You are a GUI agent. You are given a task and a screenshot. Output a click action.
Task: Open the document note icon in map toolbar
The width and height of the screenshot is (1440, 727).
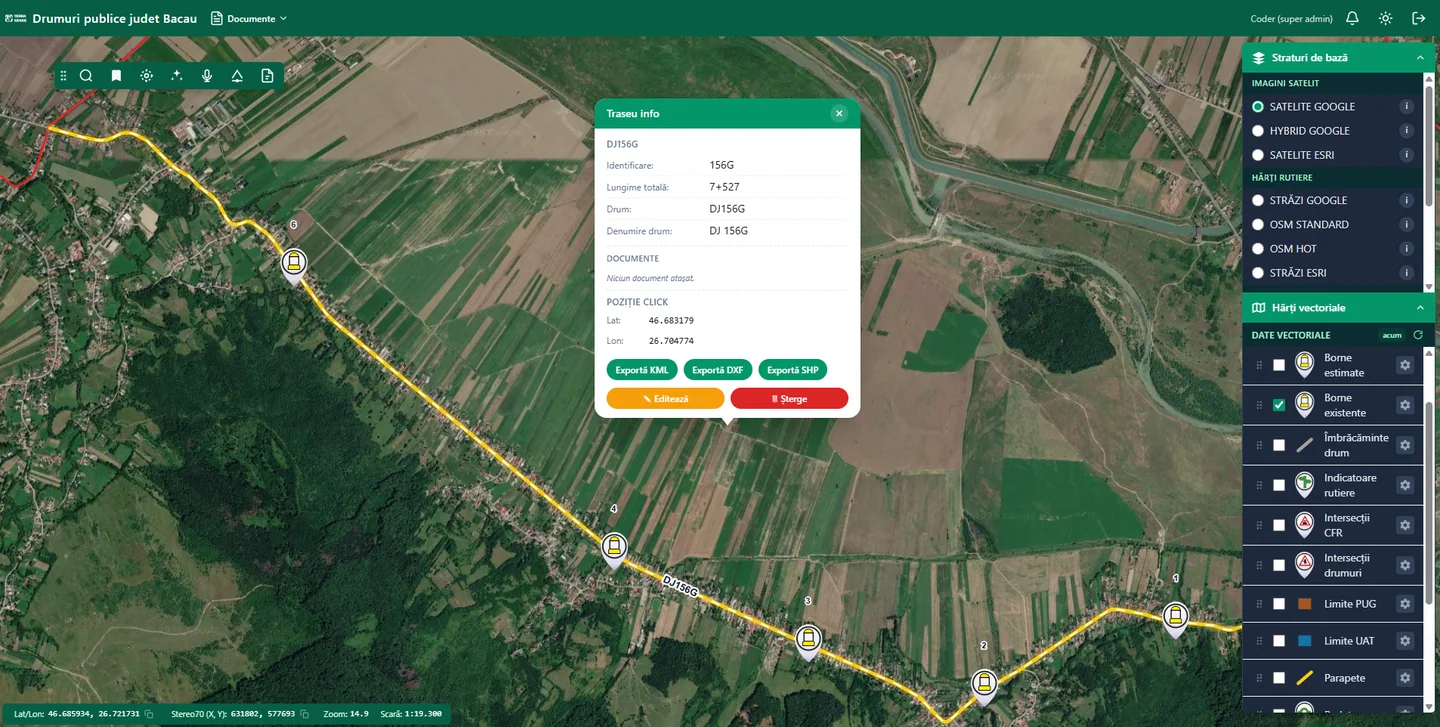[x=267, y=76]
